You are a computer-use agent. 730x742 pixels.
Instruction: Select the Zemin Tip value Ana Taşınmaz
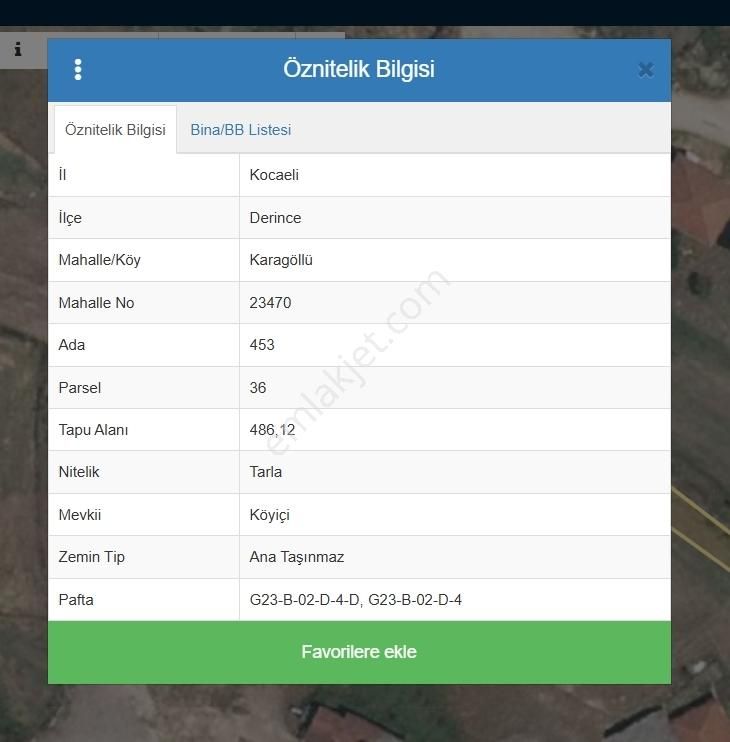296,557
